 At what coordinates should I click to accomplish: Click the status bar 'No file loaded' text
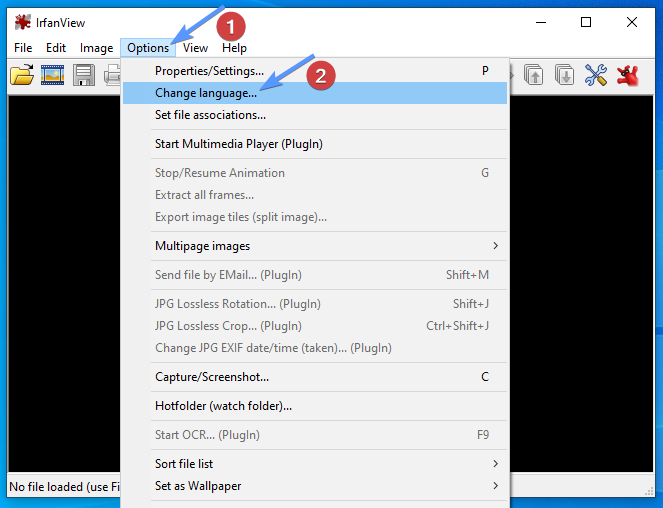point(64,487)
